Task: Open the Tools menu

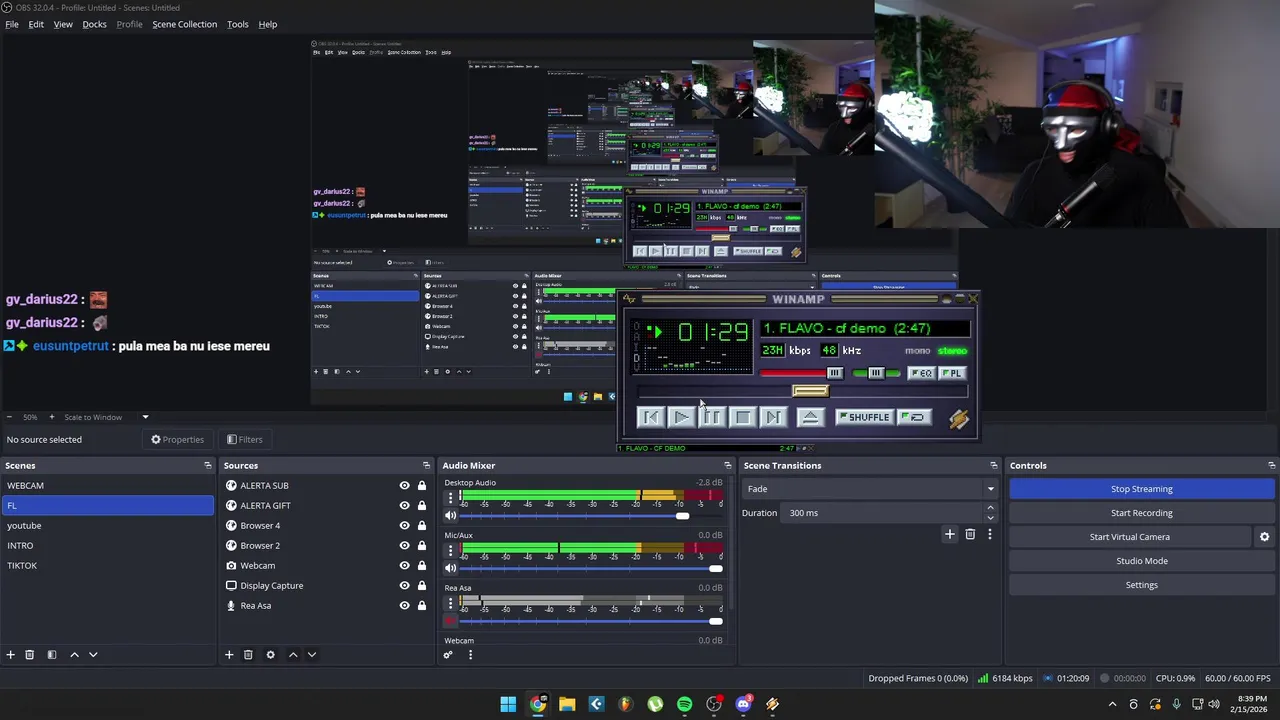Action: tap(238, 24)
